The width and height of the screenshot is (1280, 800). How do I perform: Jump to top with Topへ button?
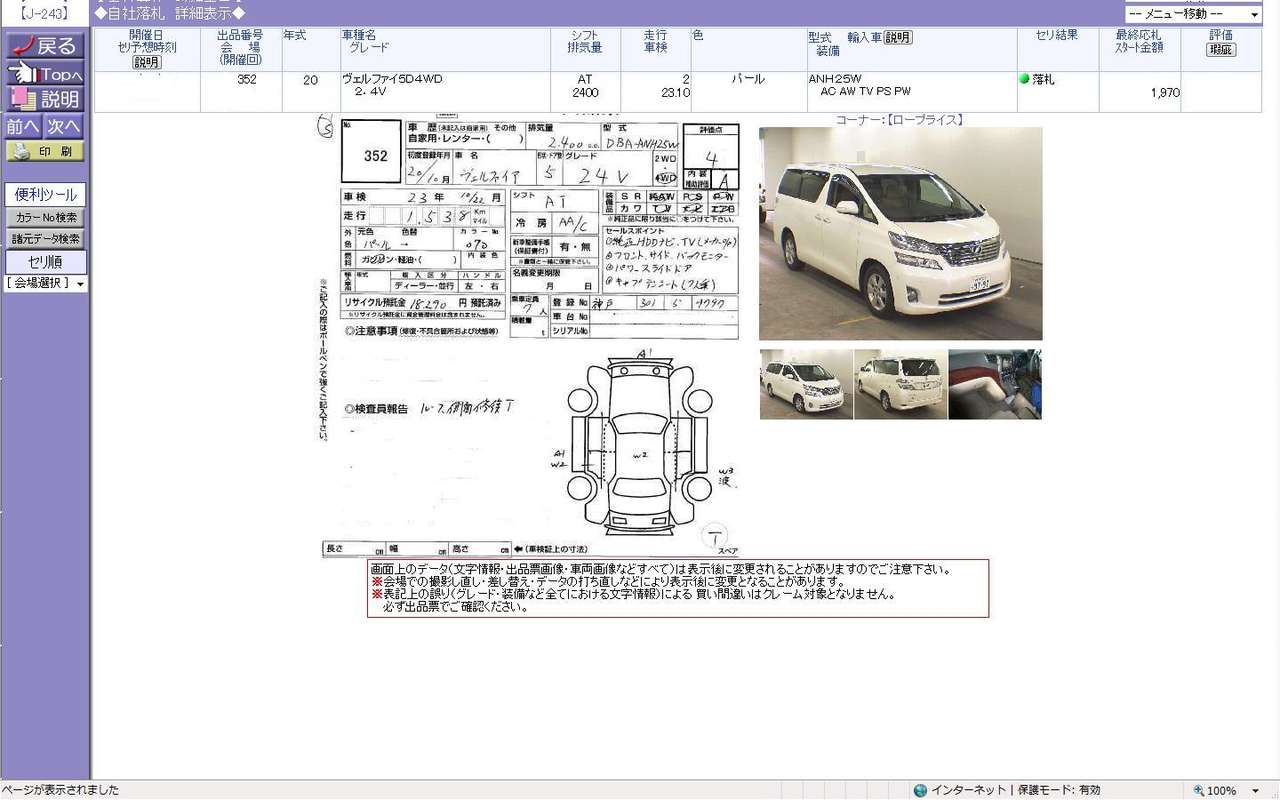(x=44, y=73)
